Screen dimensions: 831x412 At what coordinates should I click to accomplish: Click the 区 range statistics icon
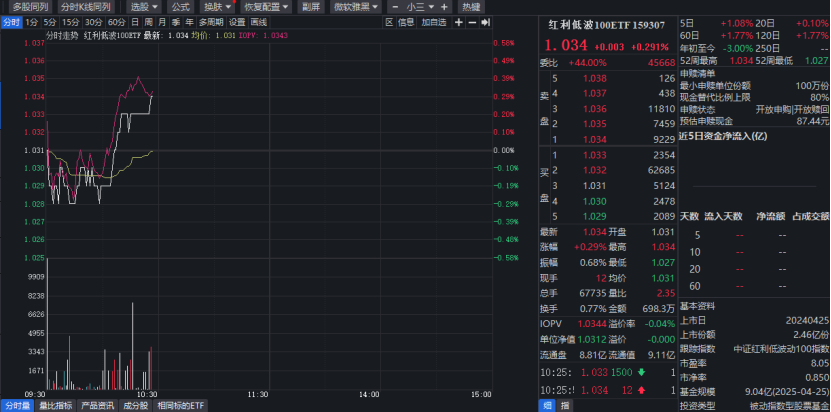point(390,22)
